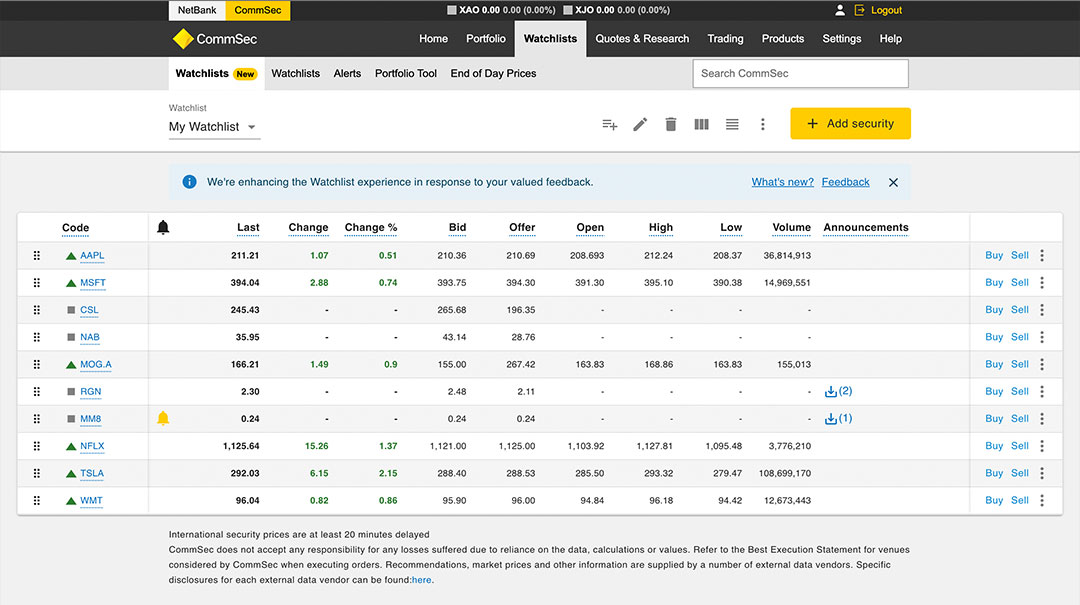Download the MM8 announcement (1)
The image size is (1080, 605).
click(838, 418)
